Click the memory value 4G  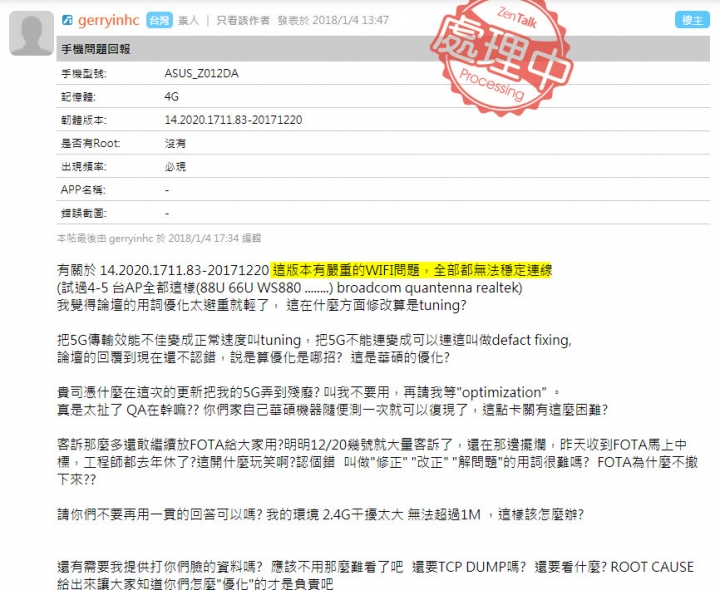pos(171,97)
